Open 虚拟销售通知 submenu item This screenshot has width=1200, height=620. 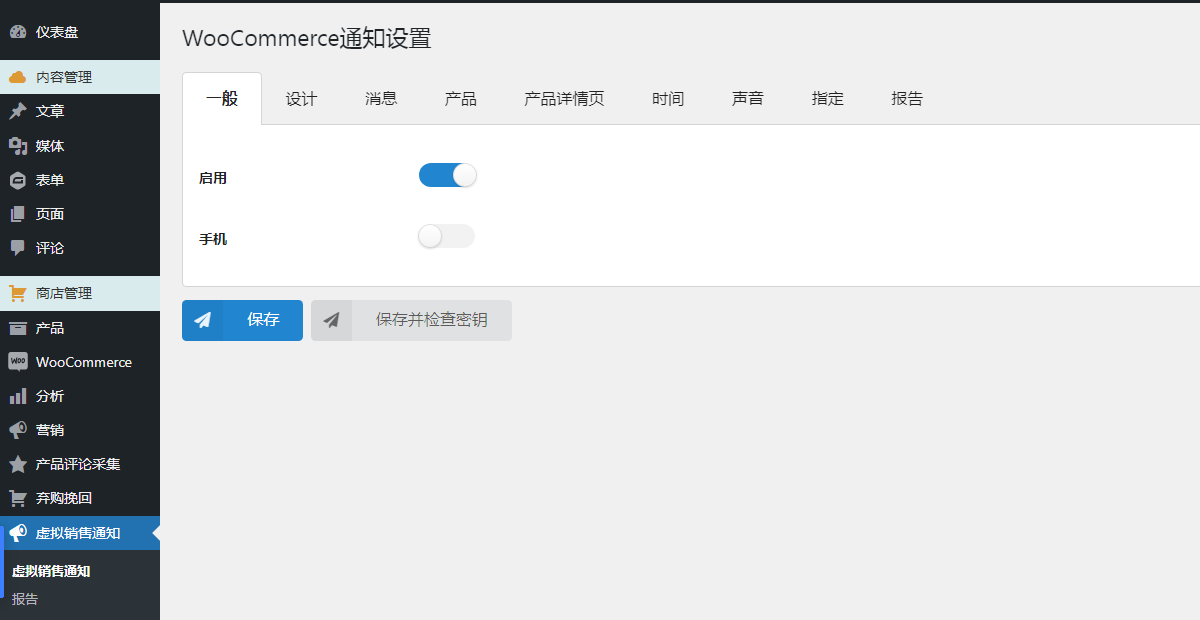coord(51,571)
